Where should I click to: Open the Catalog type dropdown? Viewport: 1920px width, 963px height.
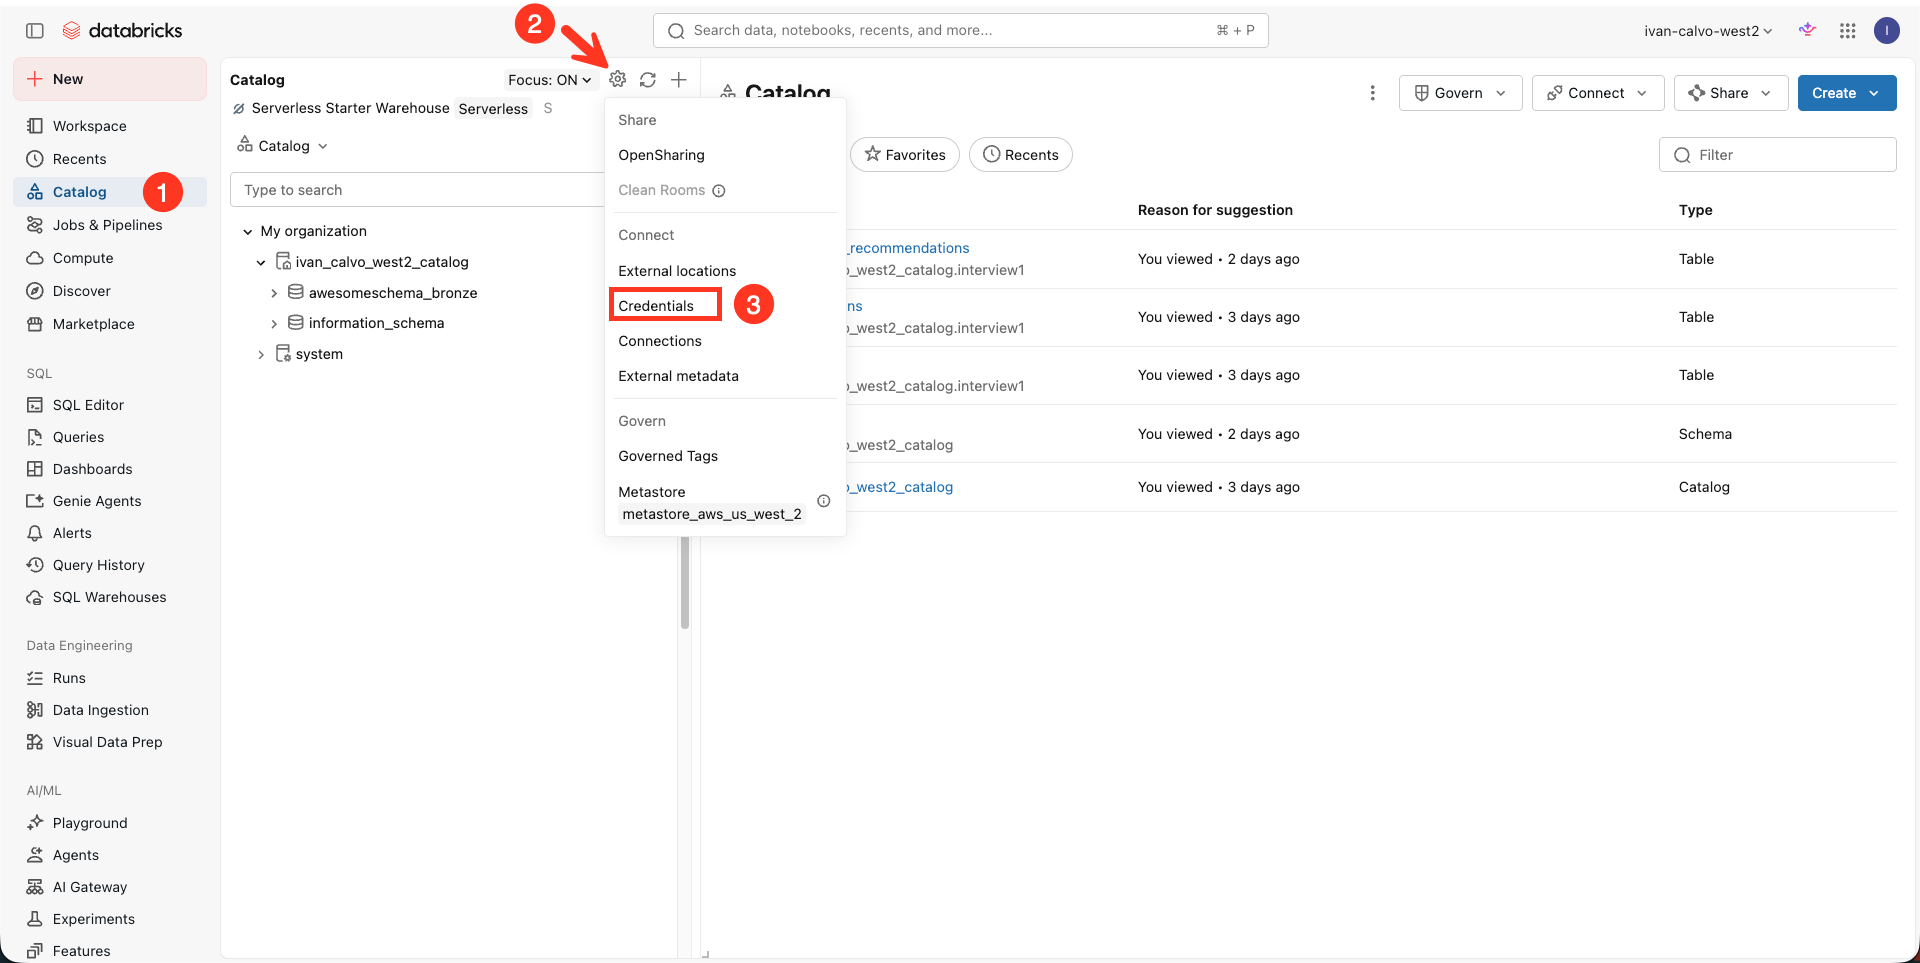point(283,146)
